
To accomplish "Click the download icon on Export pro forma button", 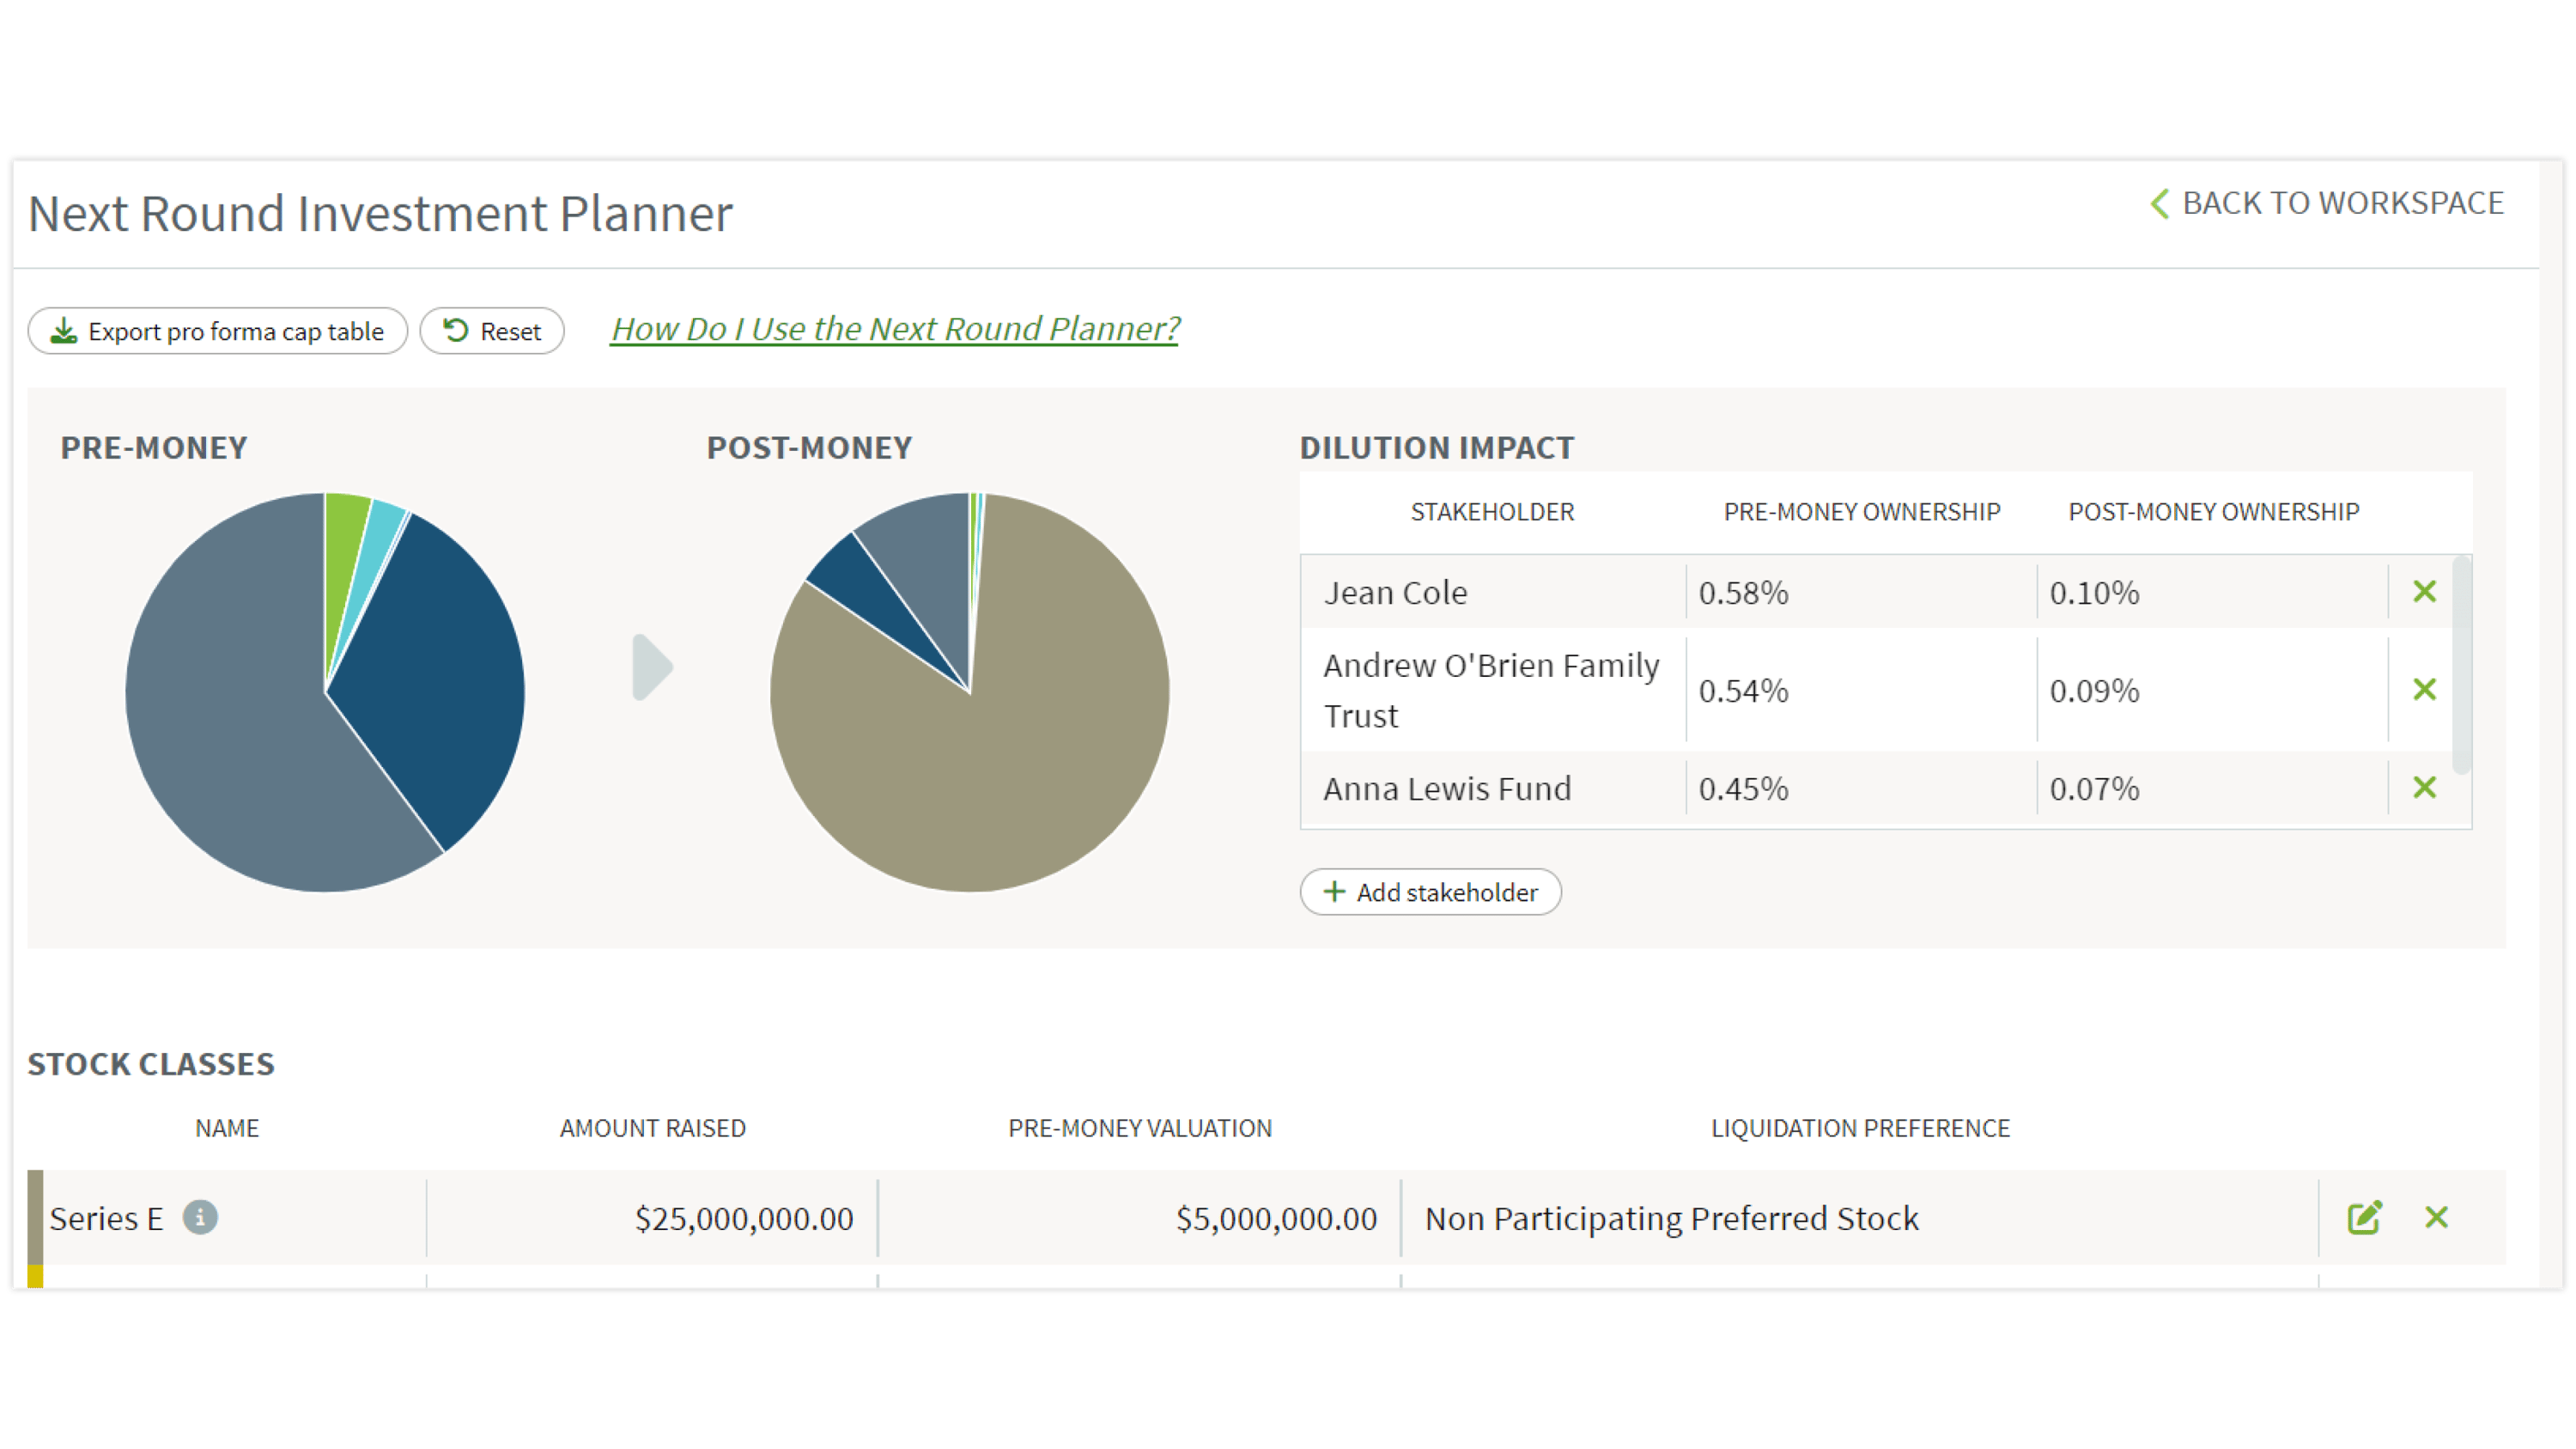I will pyautogui.click(x=64, y=331).
